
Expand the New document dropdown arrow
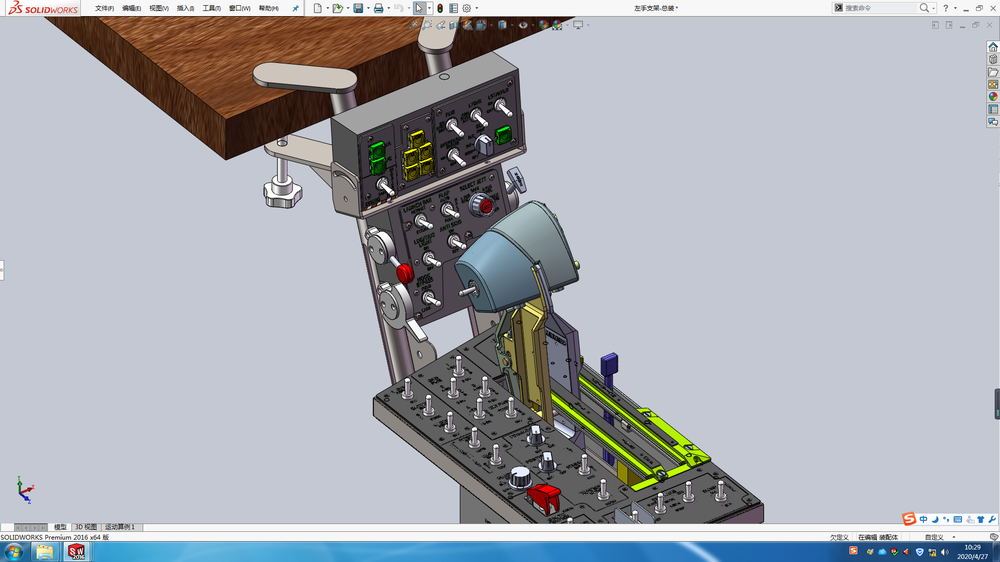pos(327,8)
